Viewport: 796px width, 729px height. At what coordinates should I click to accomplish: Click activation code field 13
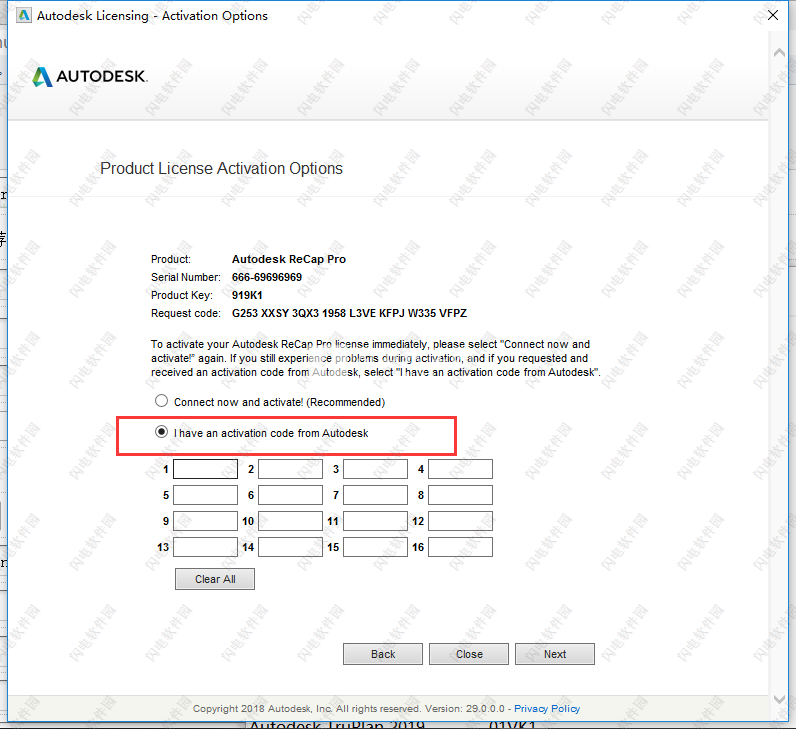click(x=205, y=547)
